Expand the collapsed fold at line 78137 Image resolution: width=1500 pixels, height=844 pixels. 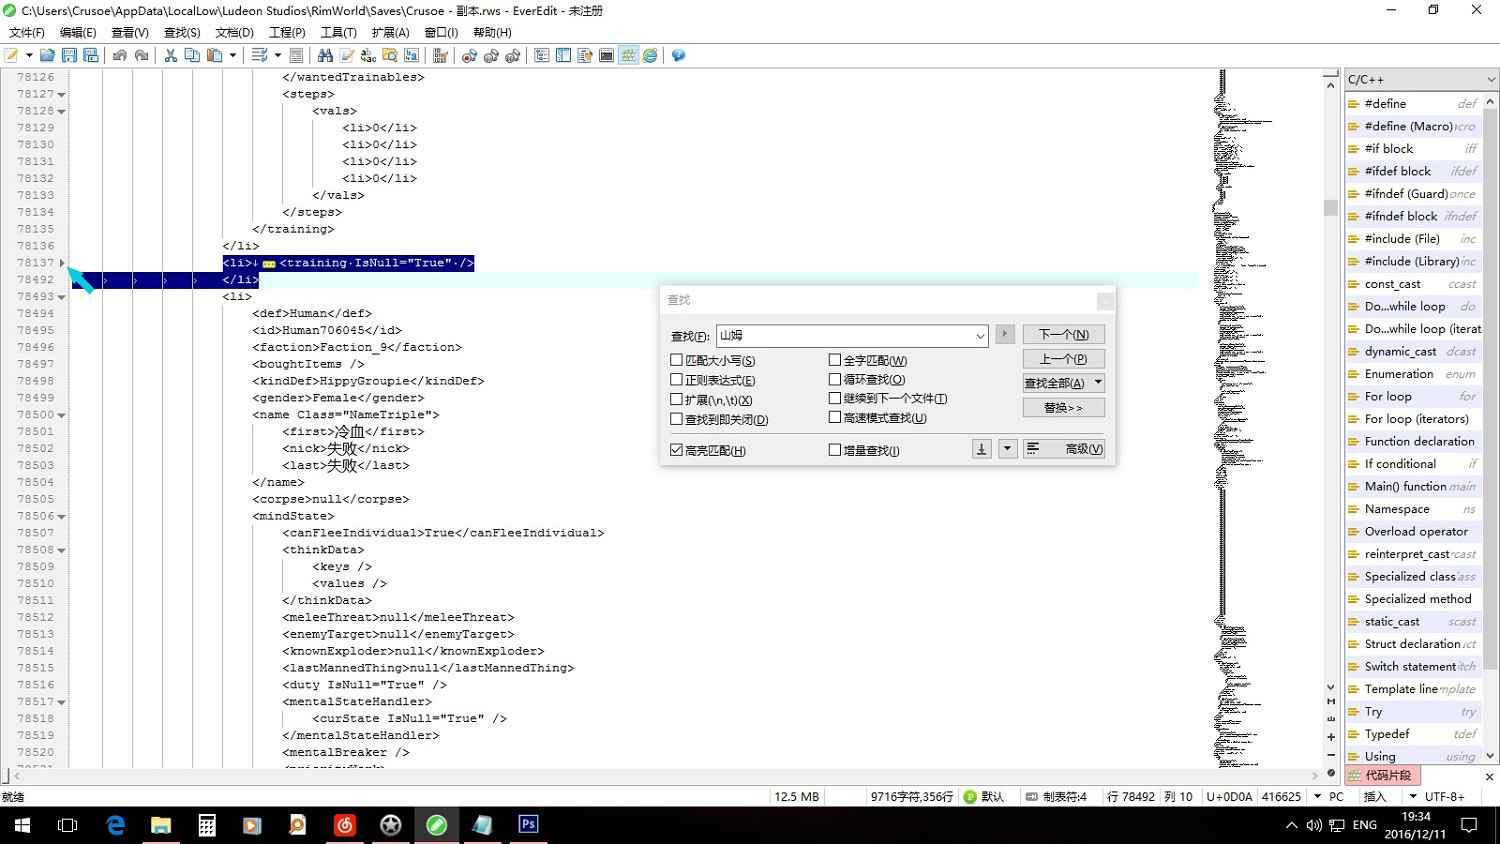pos(62,263)
